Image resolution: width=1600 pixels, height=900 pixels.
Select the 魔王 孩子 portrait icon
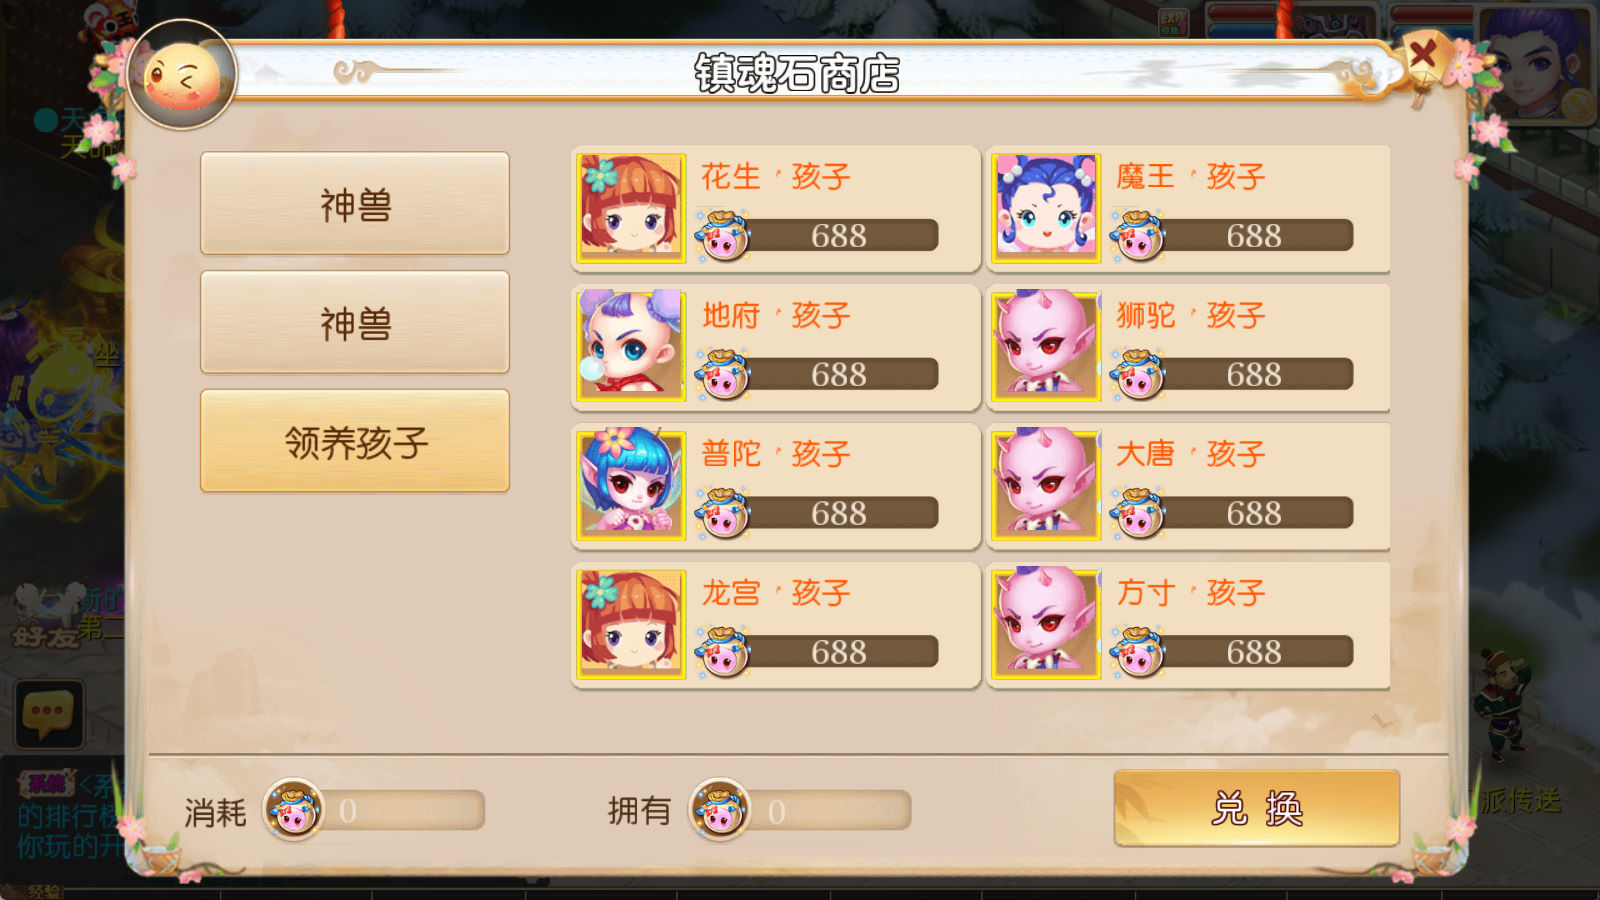click(x=1046, y=208)
